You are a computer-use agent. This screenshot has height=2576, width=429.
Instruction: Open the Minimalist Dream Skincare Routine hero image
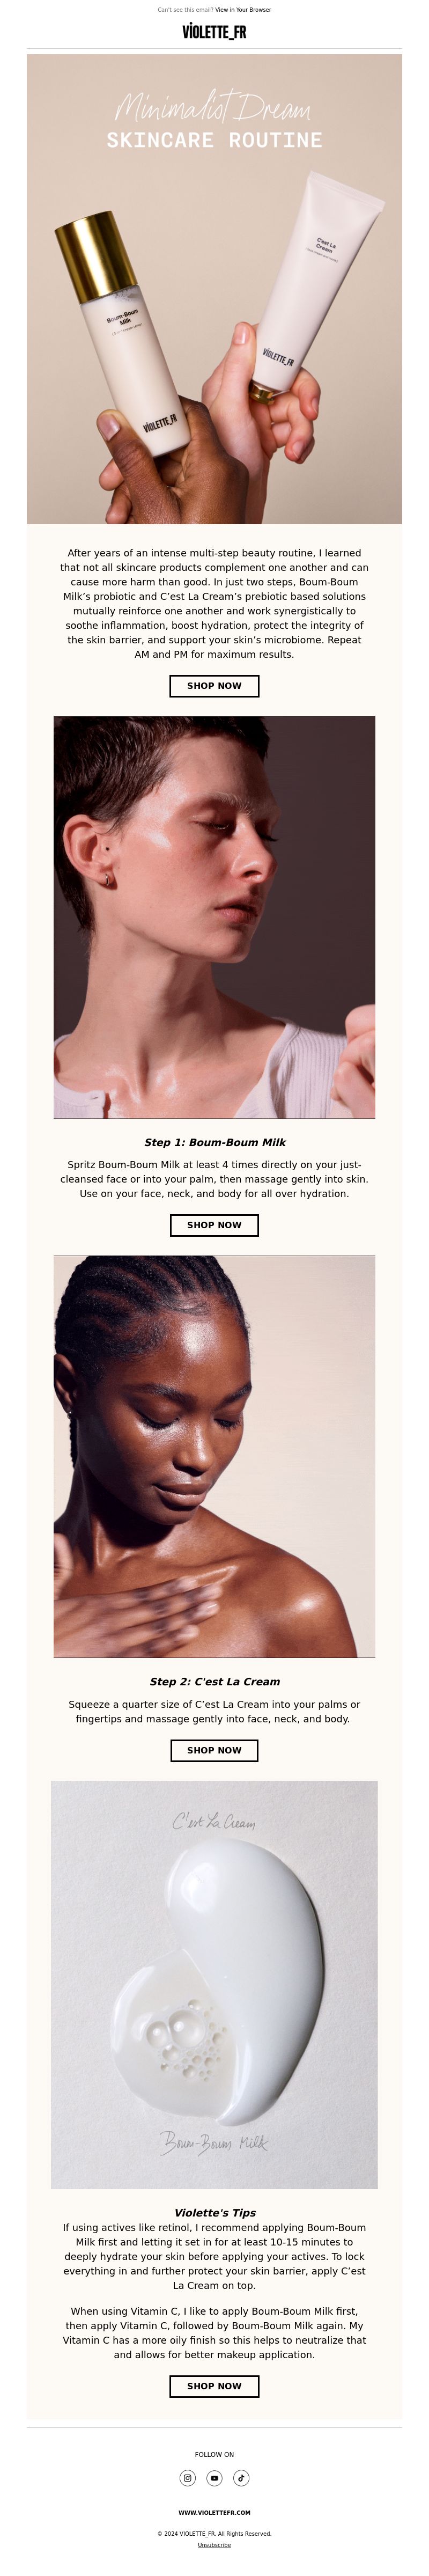point(214,289)
